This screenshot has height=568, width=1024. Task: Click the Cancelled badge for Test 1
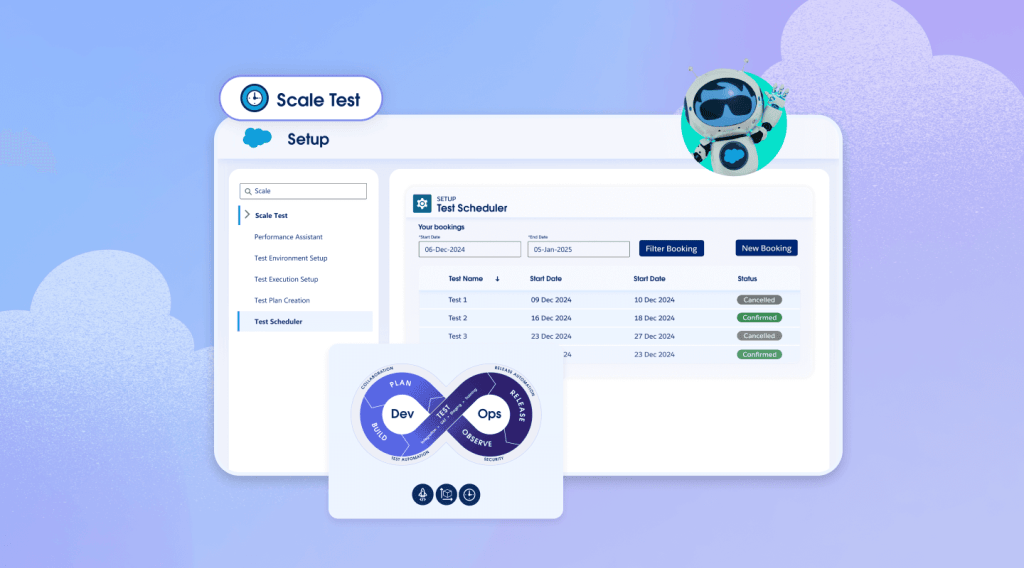point(760,300)
